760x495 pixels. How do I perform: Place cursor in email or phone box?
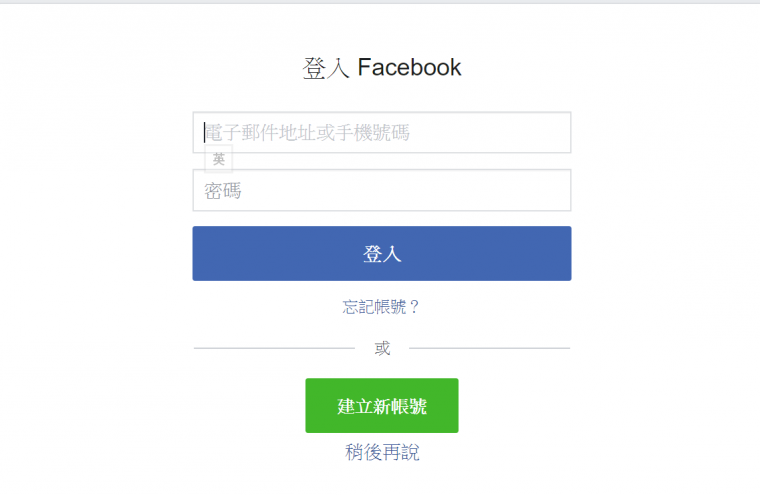pos(382,132)
